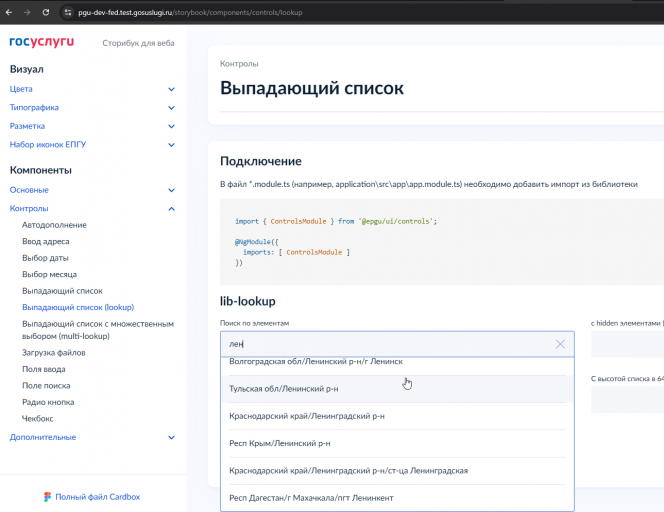The width and height of the screenshot is (664, 512).
Task: Click field under "С высотой списка" label
Action: [628, 400]
